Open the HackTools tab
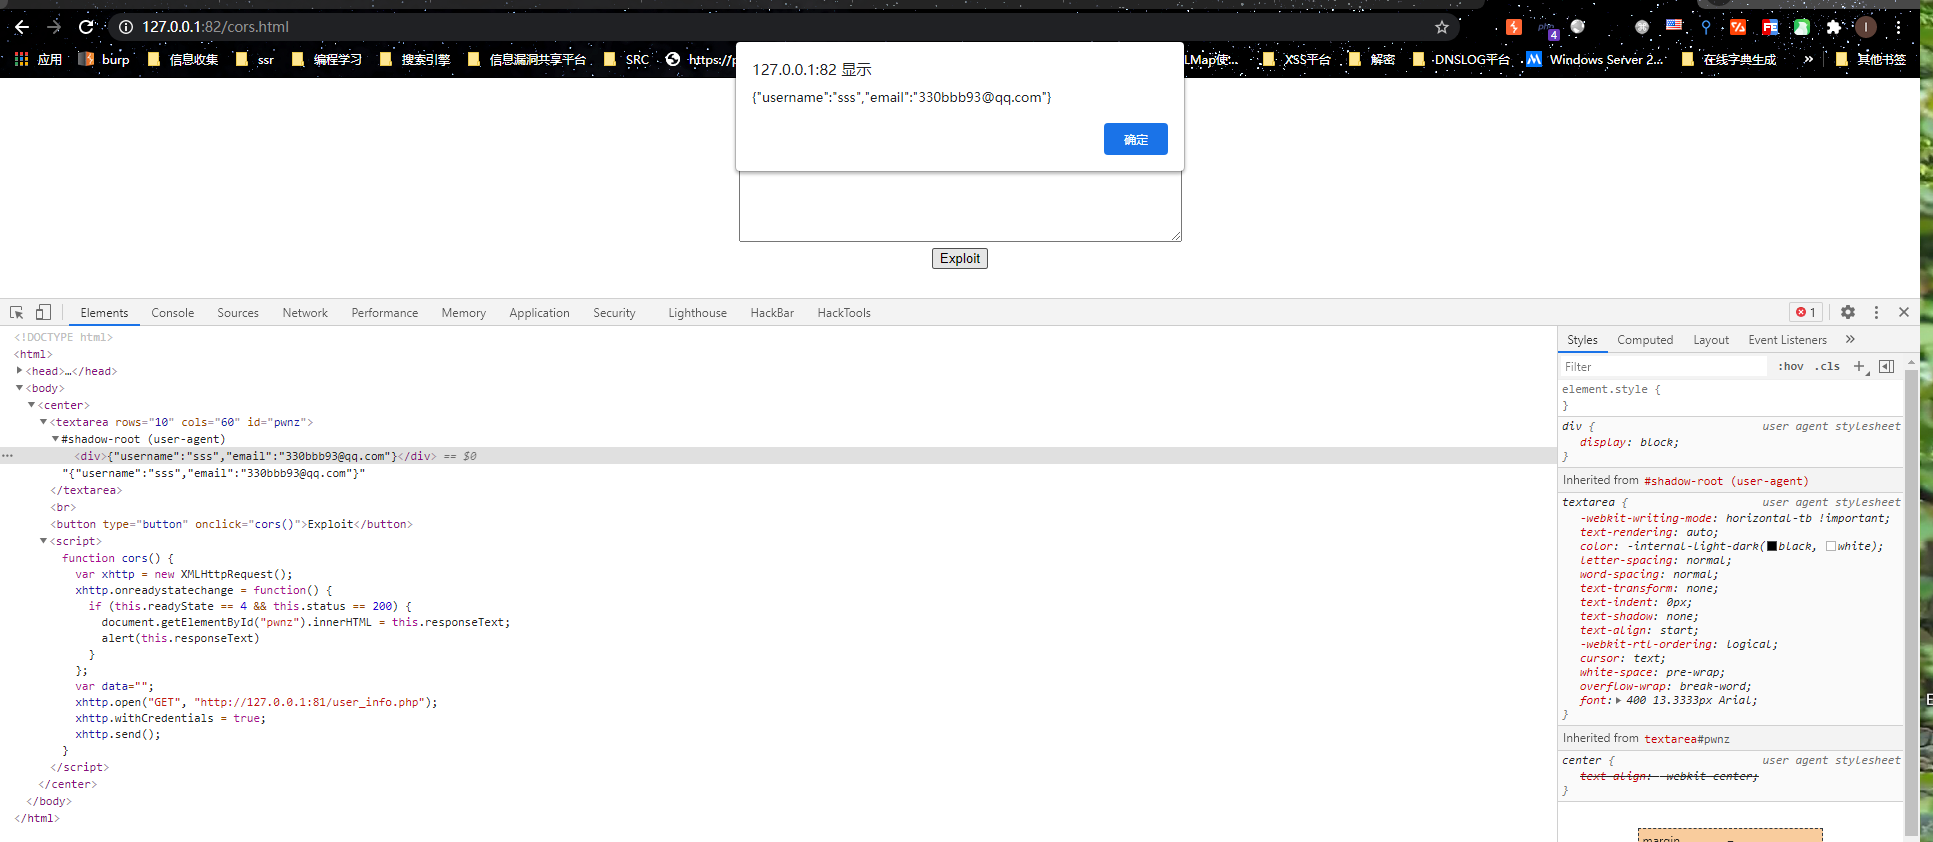The height and width of the screenshot is (842, 1933). tap(844, 313)
